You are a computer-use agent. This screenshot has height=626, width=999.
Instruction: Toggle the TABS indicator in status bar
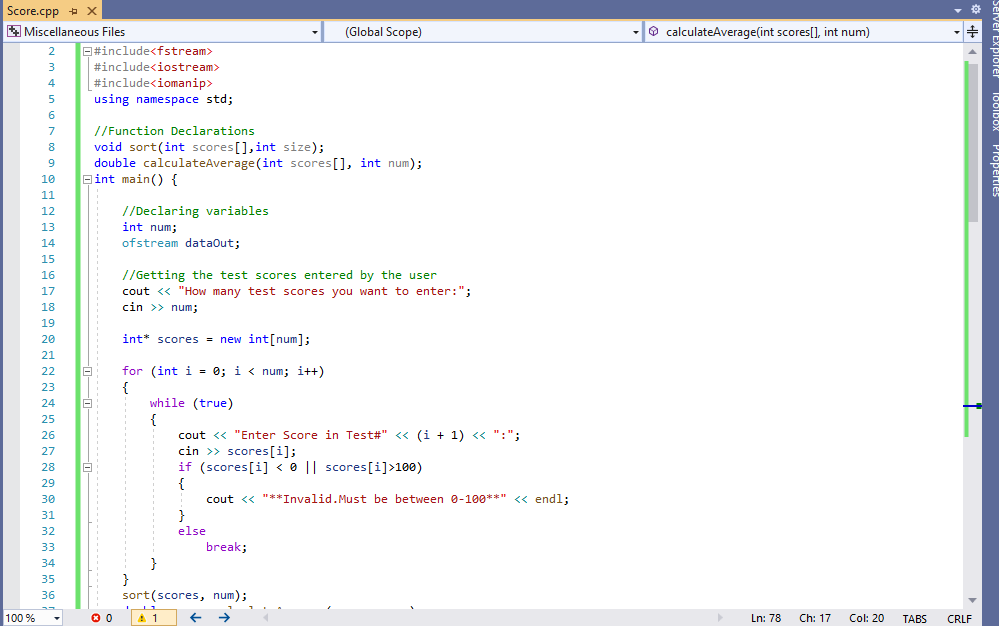coord(914,618)
